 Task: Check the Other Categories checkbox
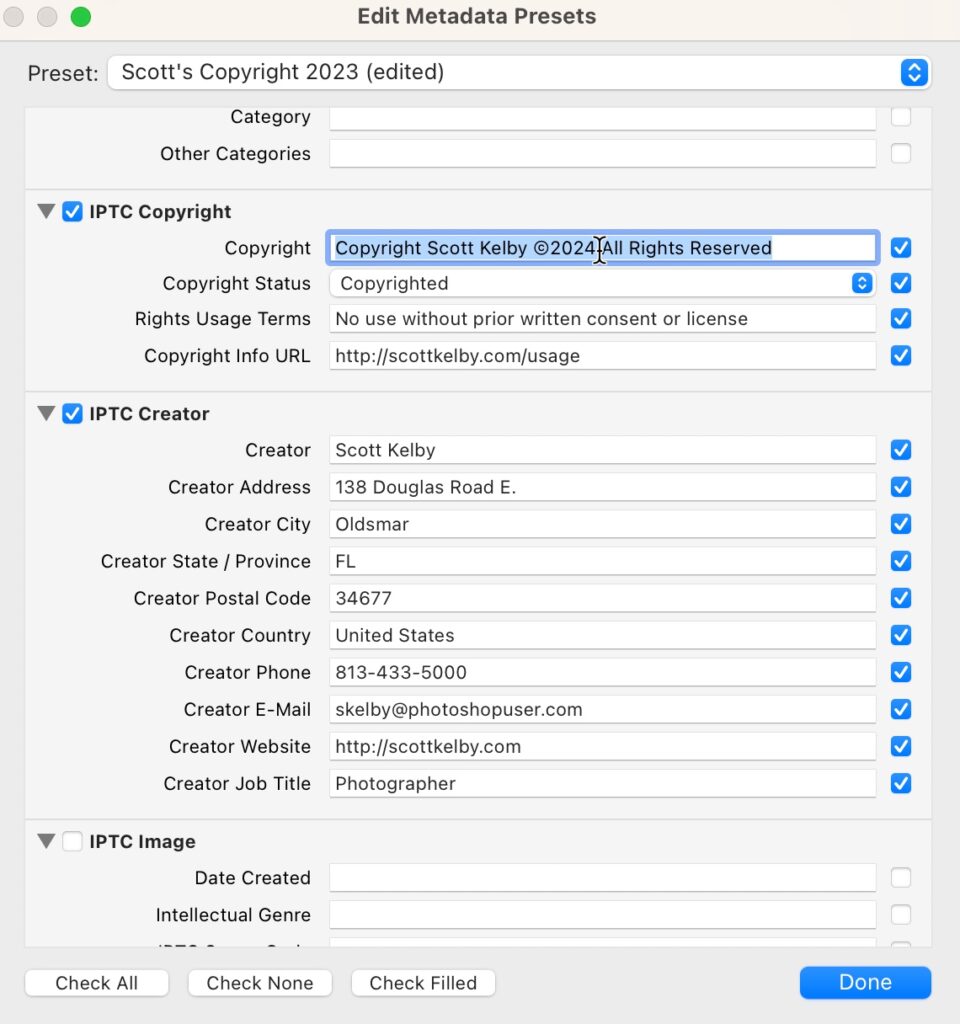click(x=901, y=153)
